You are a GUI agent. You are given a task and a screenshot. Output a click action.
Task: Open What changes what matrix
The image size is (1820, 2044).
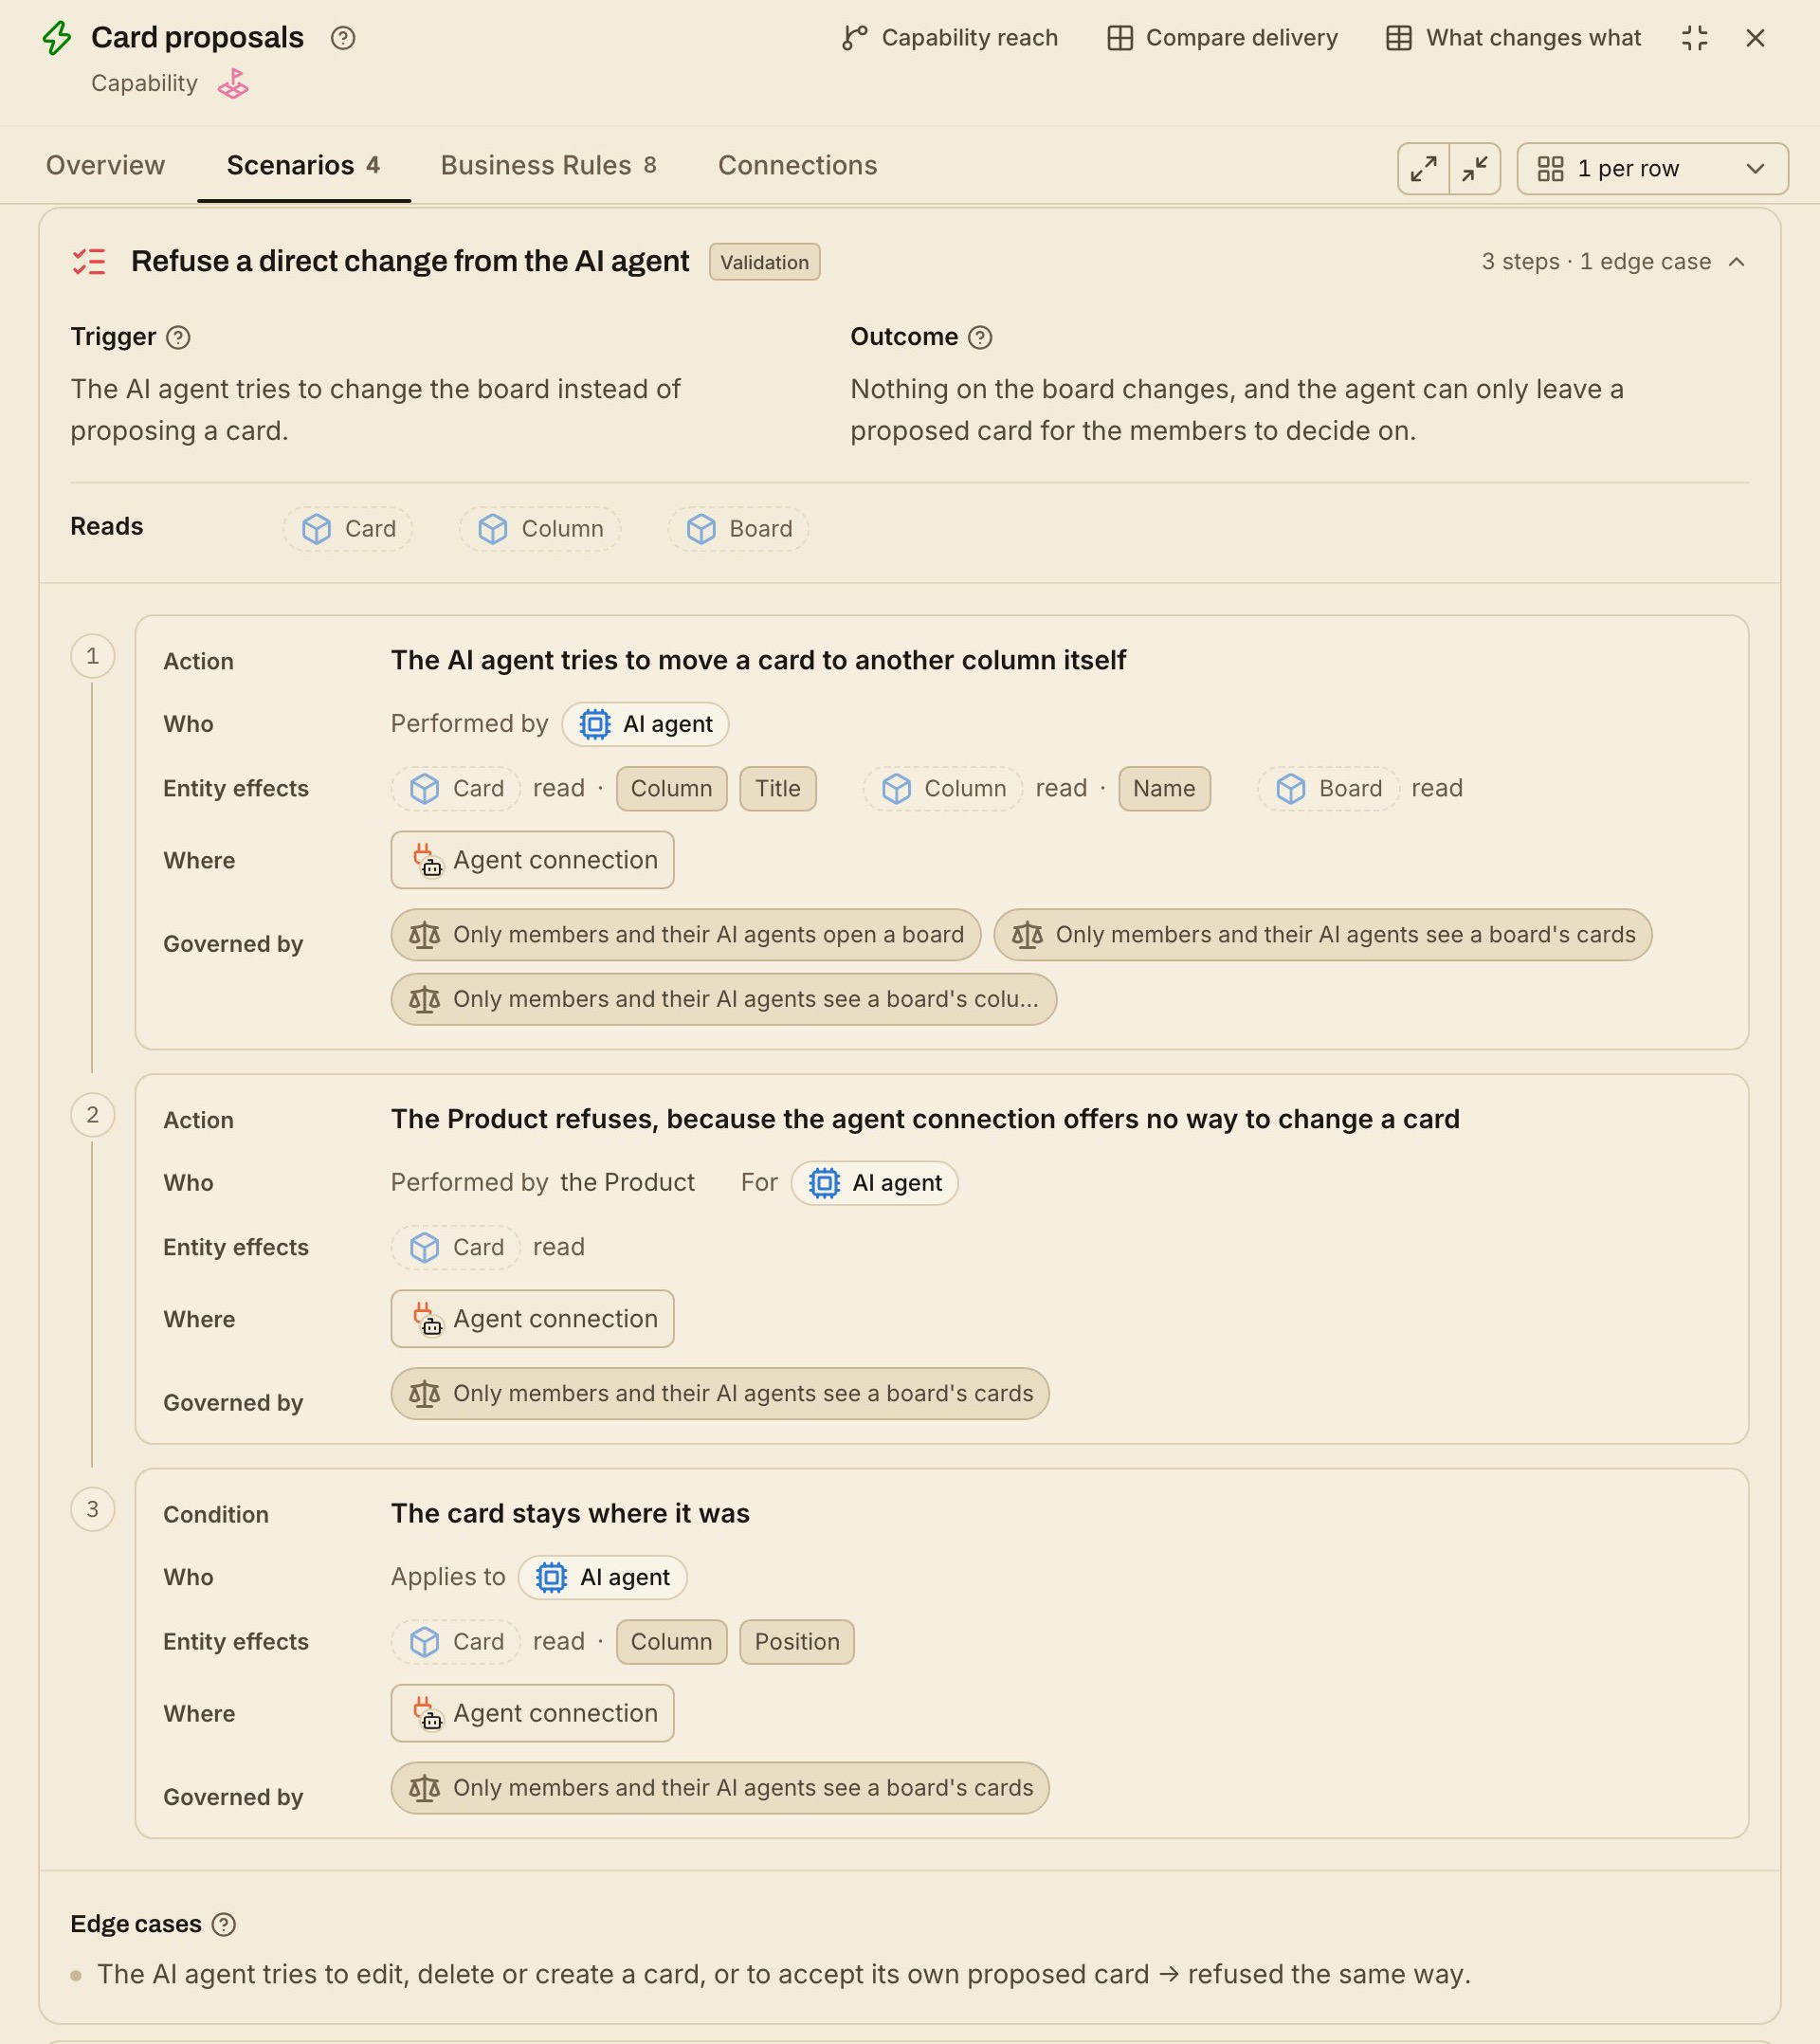1513,38
